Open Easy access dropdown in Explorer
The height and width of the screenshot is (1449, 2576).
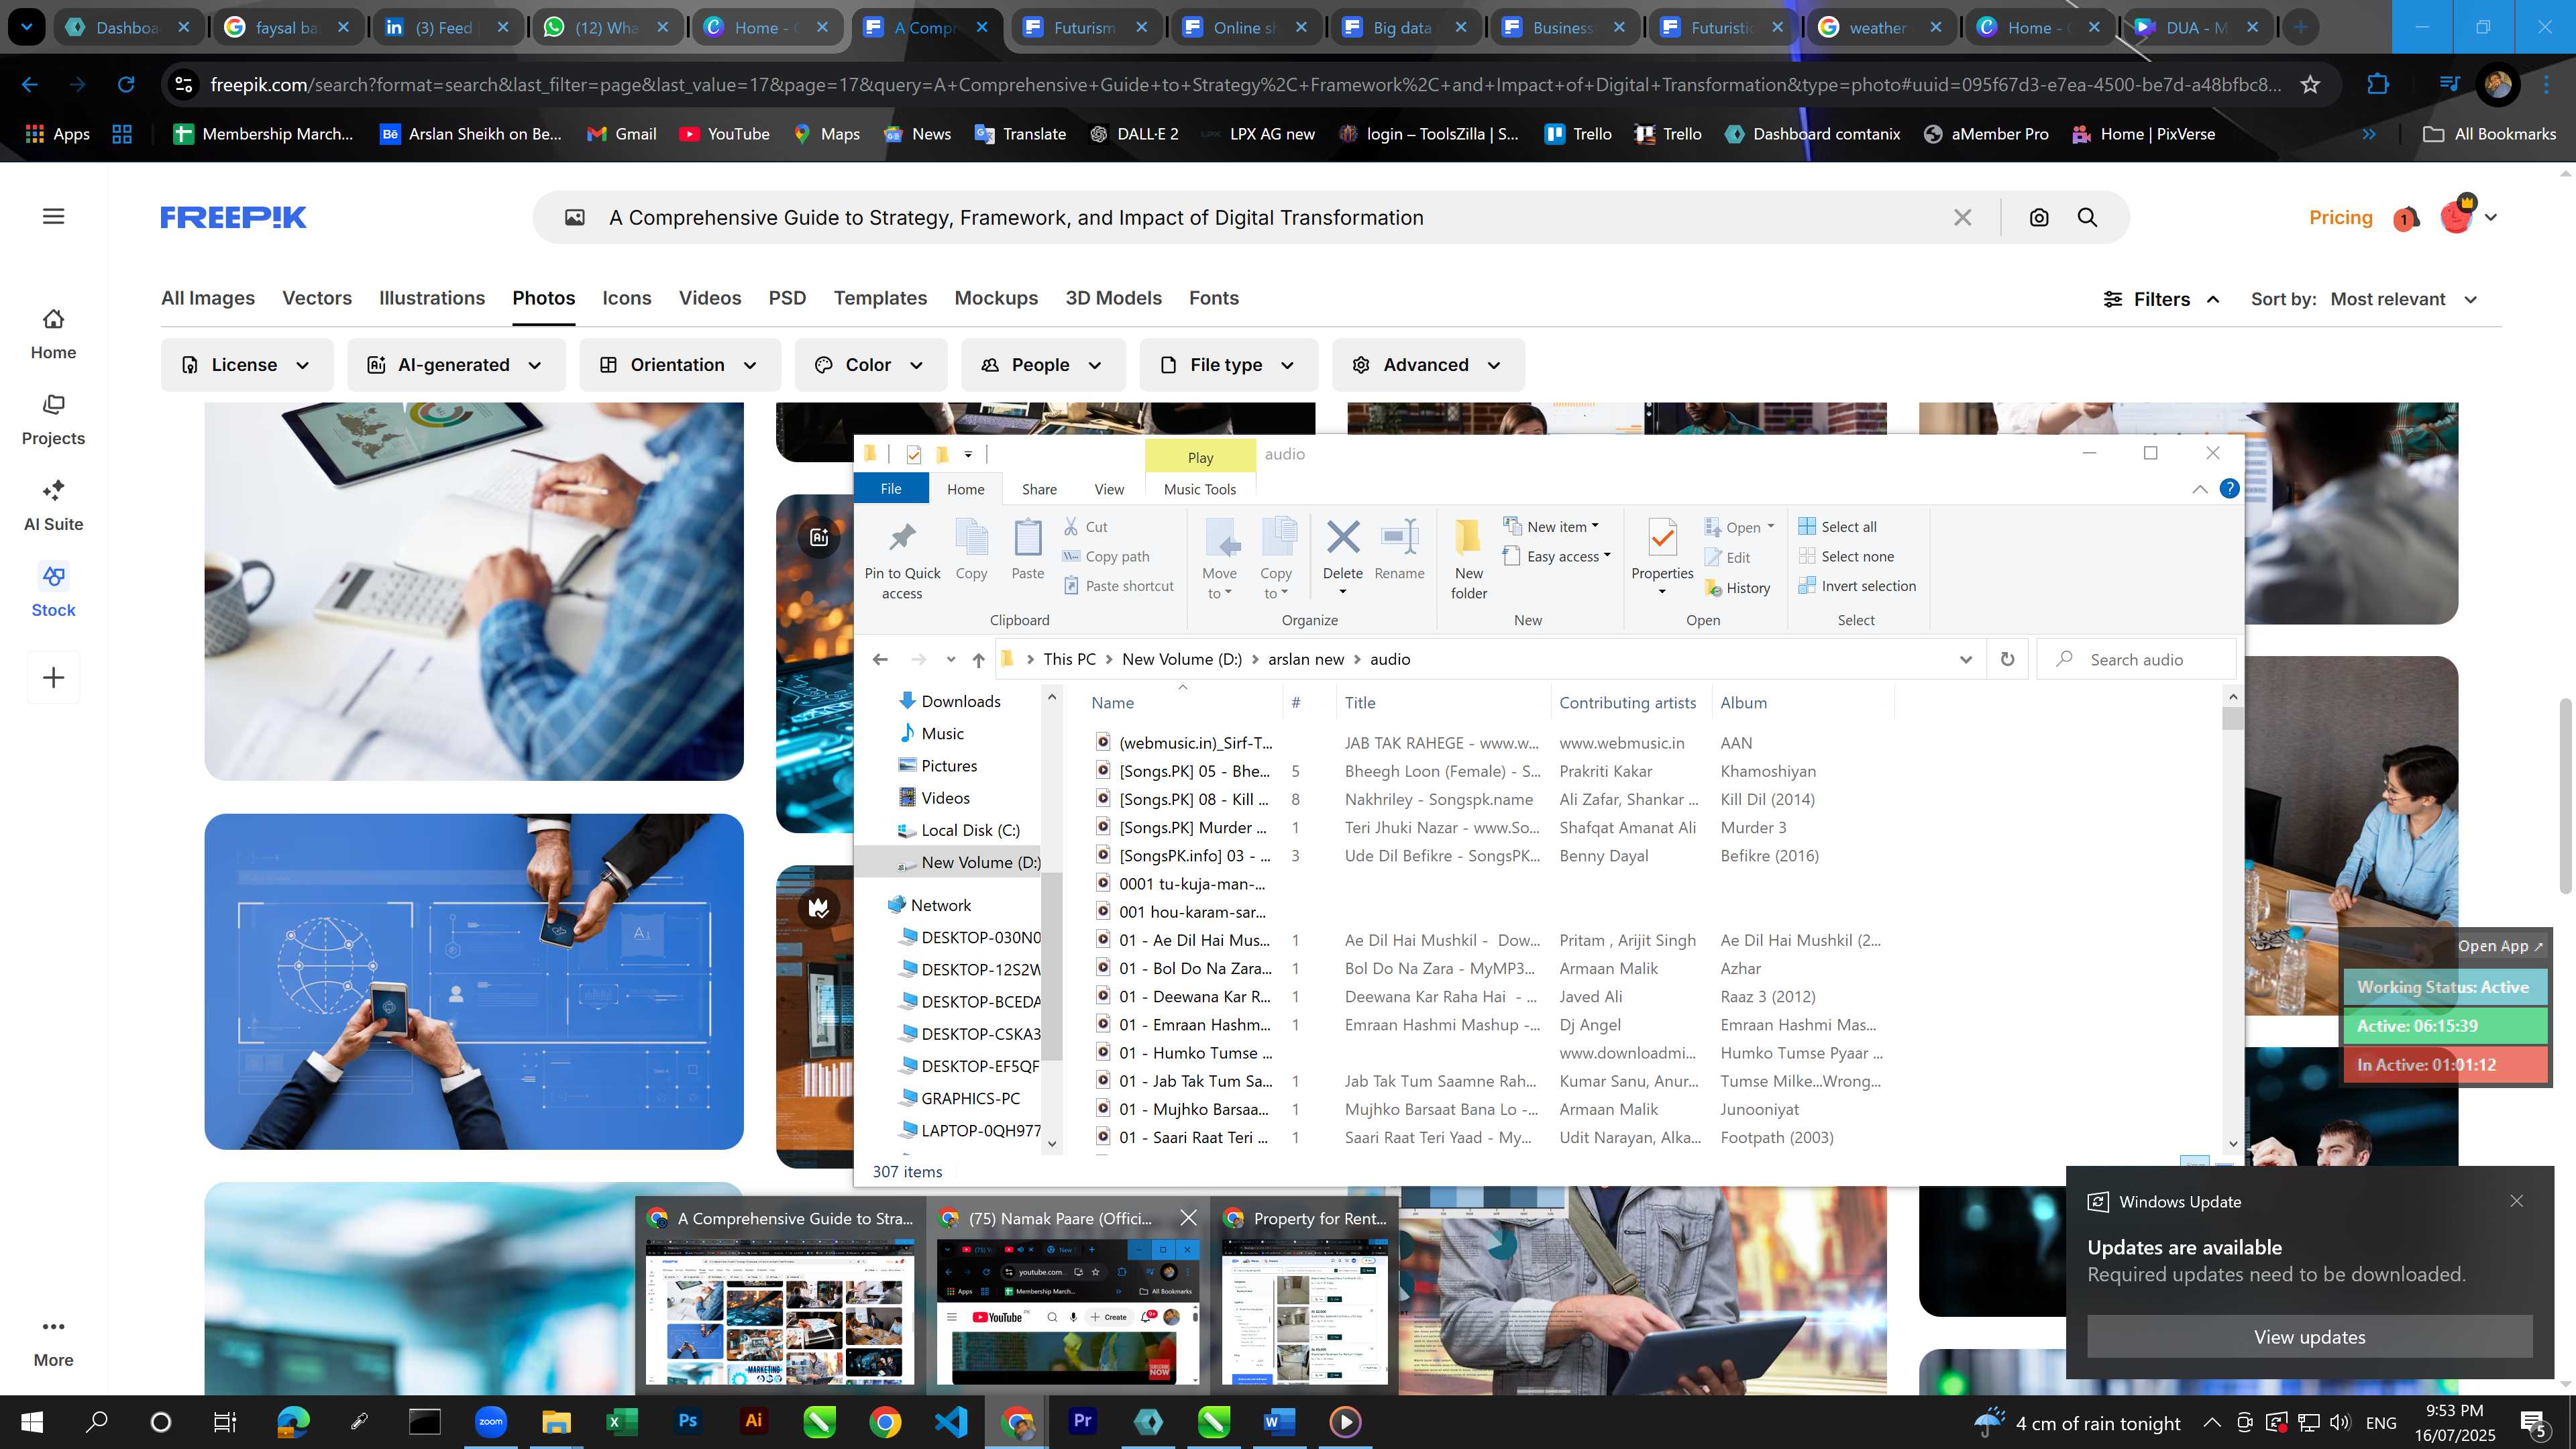[1557, 556]
